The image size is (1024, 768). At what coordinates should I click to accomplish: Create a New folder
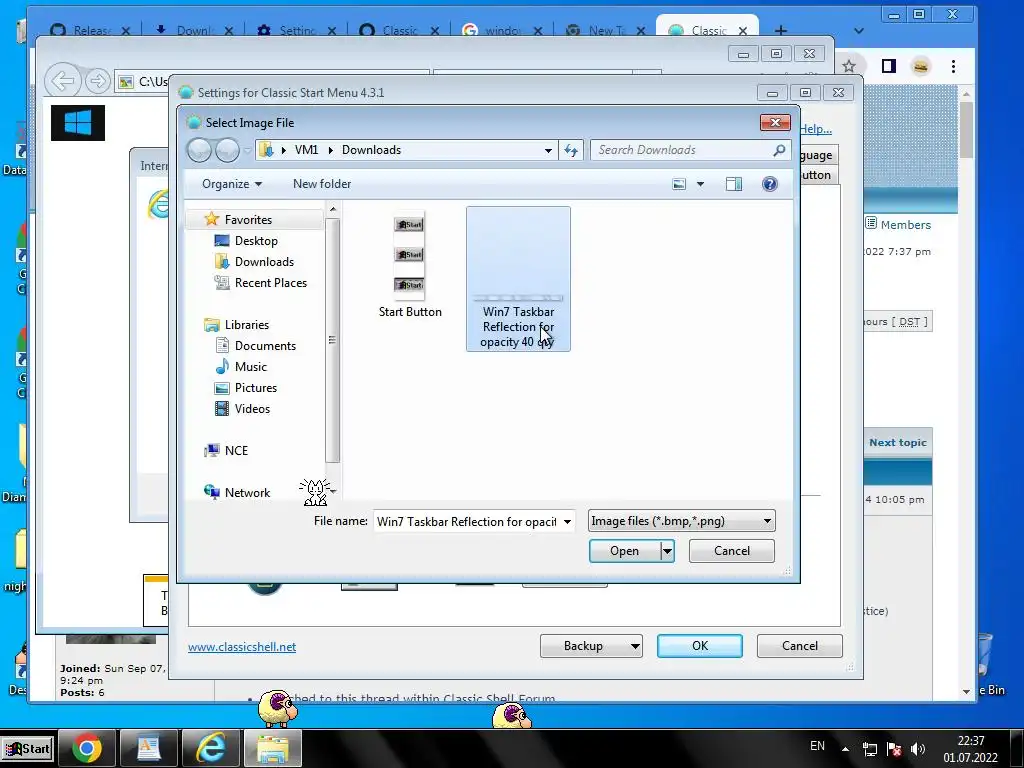point(322,184)
